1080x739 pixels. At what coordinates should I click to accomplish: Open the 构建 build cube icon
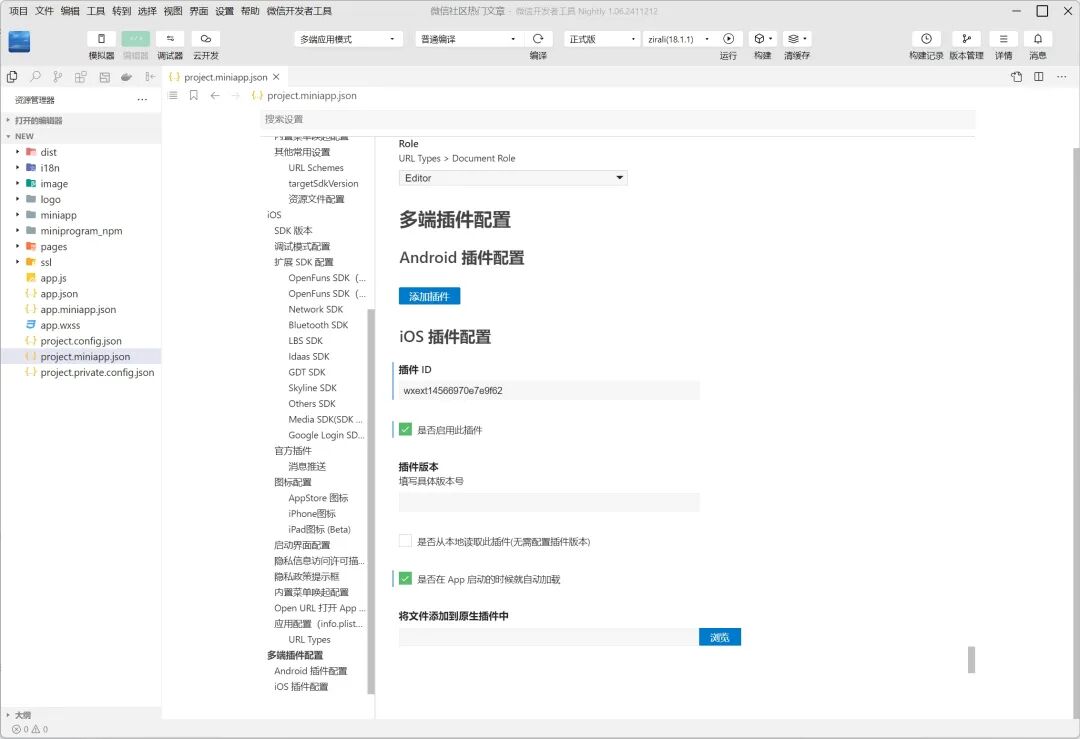(x=762, y=39)
